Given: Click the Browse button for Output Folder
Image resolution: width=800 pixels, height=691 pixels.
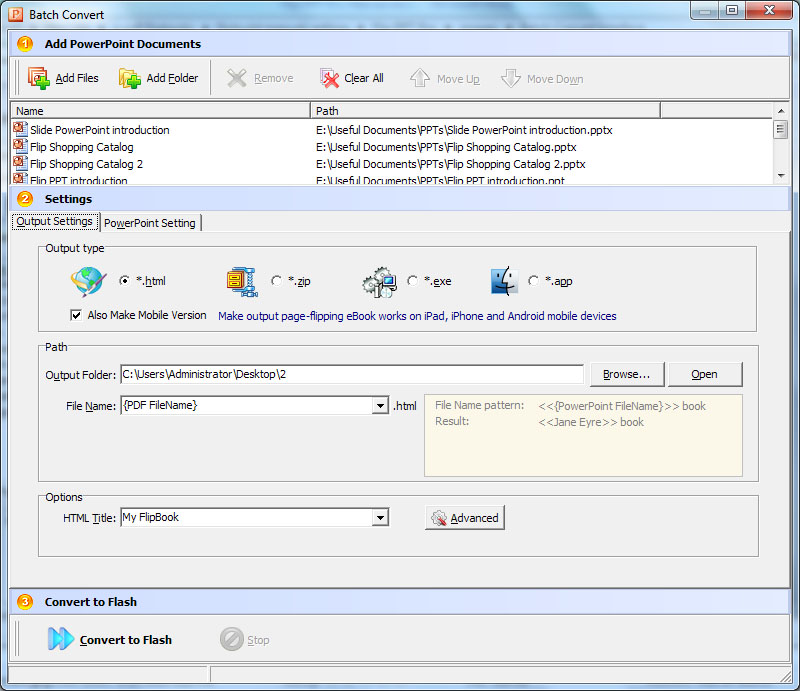Looking at the screenshot, I should pos(627,374).
